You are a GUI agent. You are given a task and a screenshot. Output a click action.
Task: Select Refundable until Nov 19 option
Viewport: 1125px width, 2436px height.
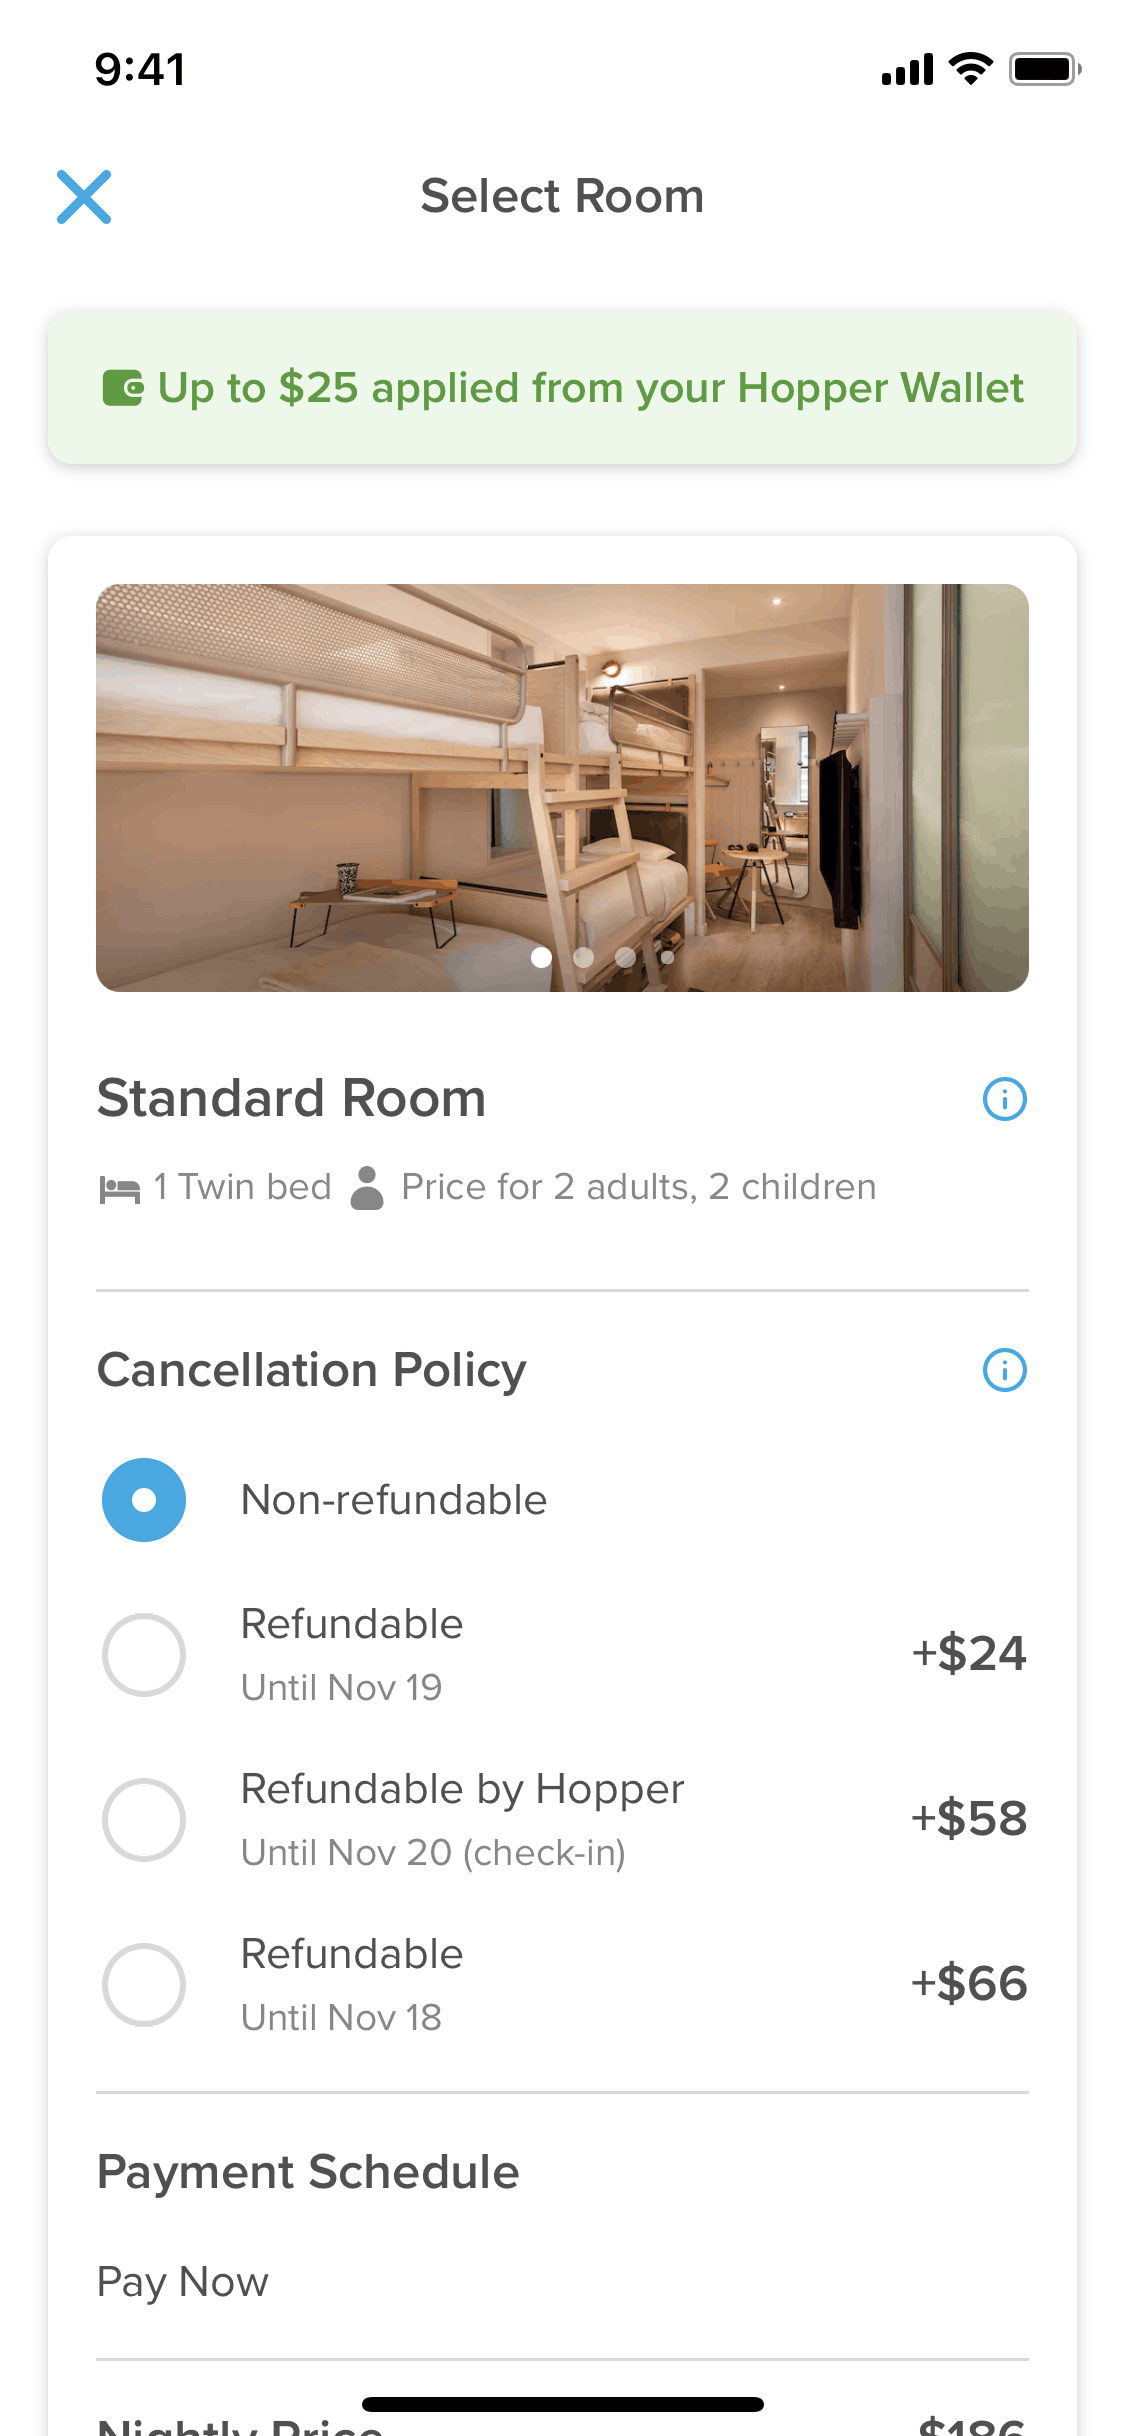tap(144, 1655)
